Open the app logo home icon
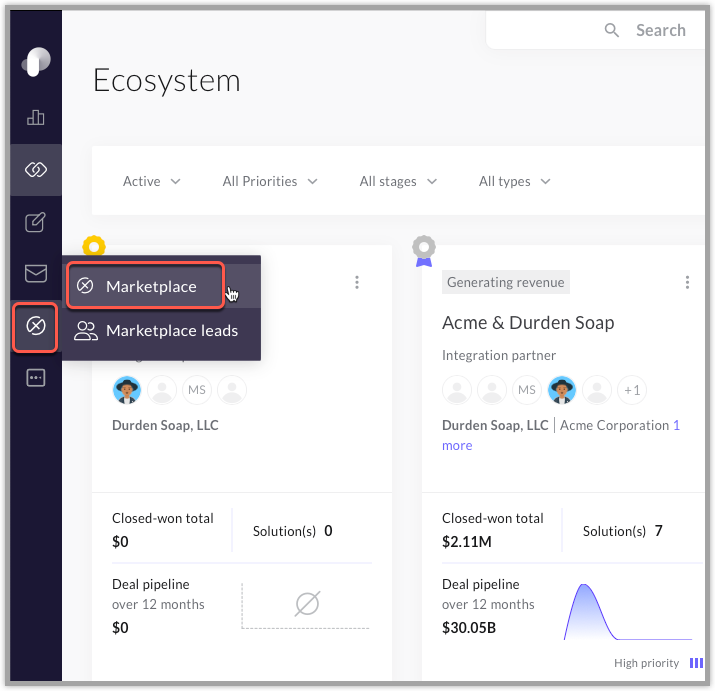Image resolution: width=715 pixels, height=691 pixels. pyautogui.click(x=36, y=61)
